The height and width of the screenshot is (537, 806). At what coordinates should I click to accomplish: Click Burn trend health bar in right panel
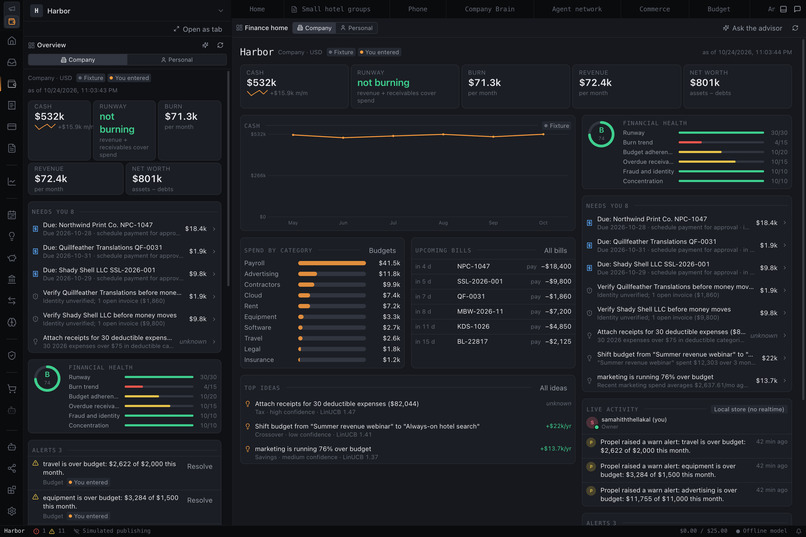pyautogui.click(x=721, y=142)
